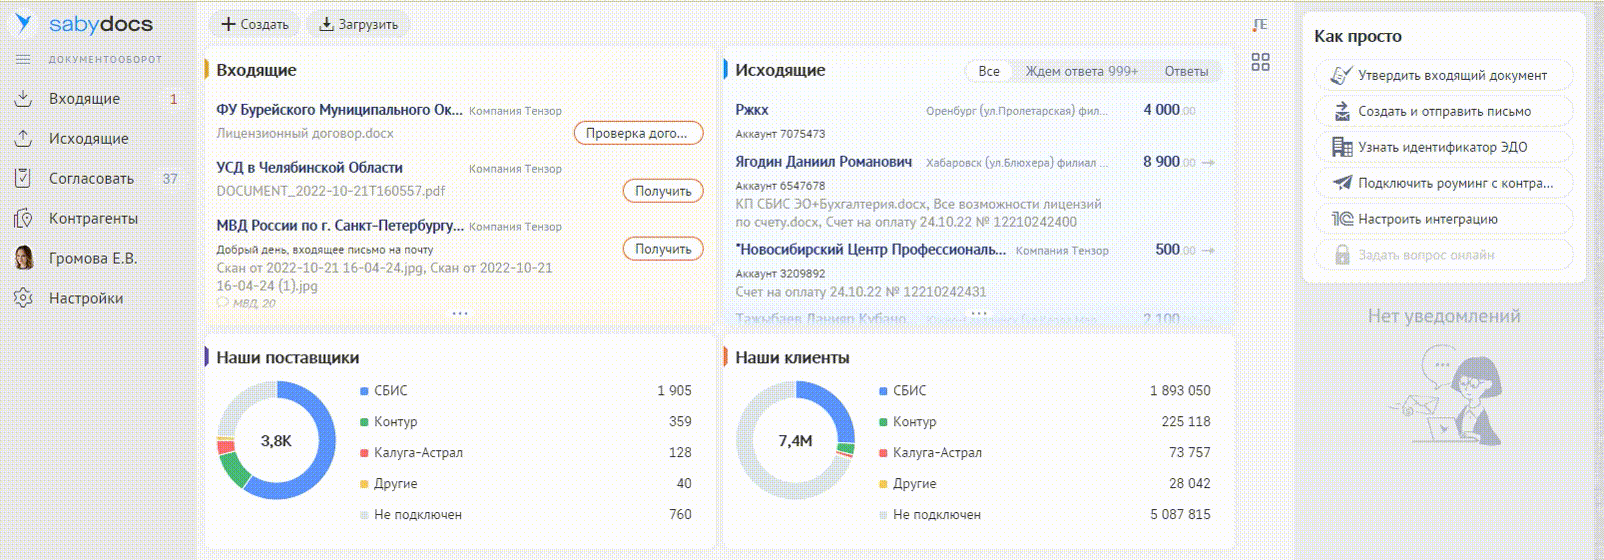Open УСД в Челябинской Области entry
This screenshot has height=560, width=1604.
[x=310, y=168]
